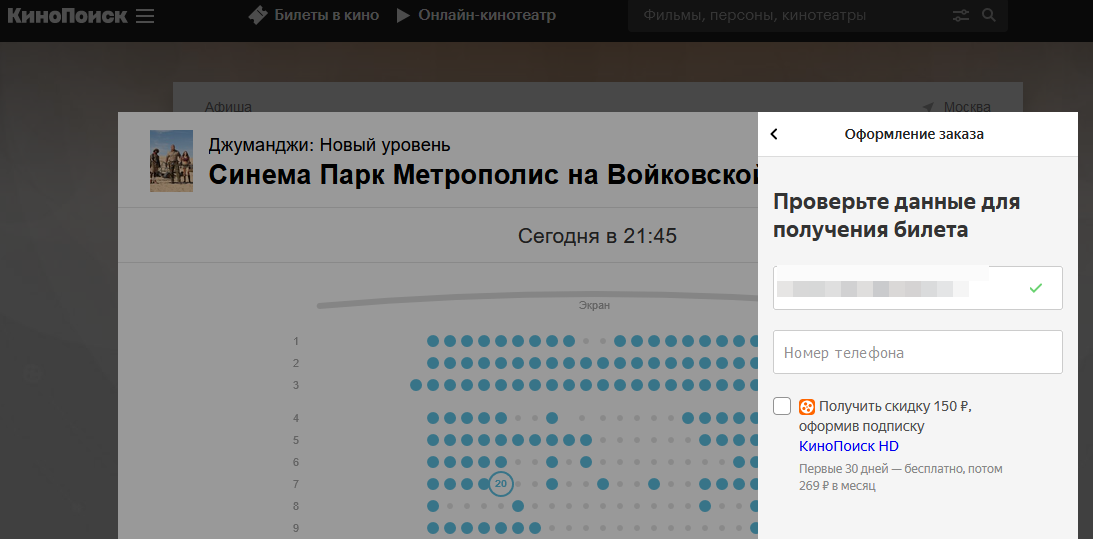Click row number 8 label in seat map
Viewport: 1093px width, 539px height.
tap(296, 506)
